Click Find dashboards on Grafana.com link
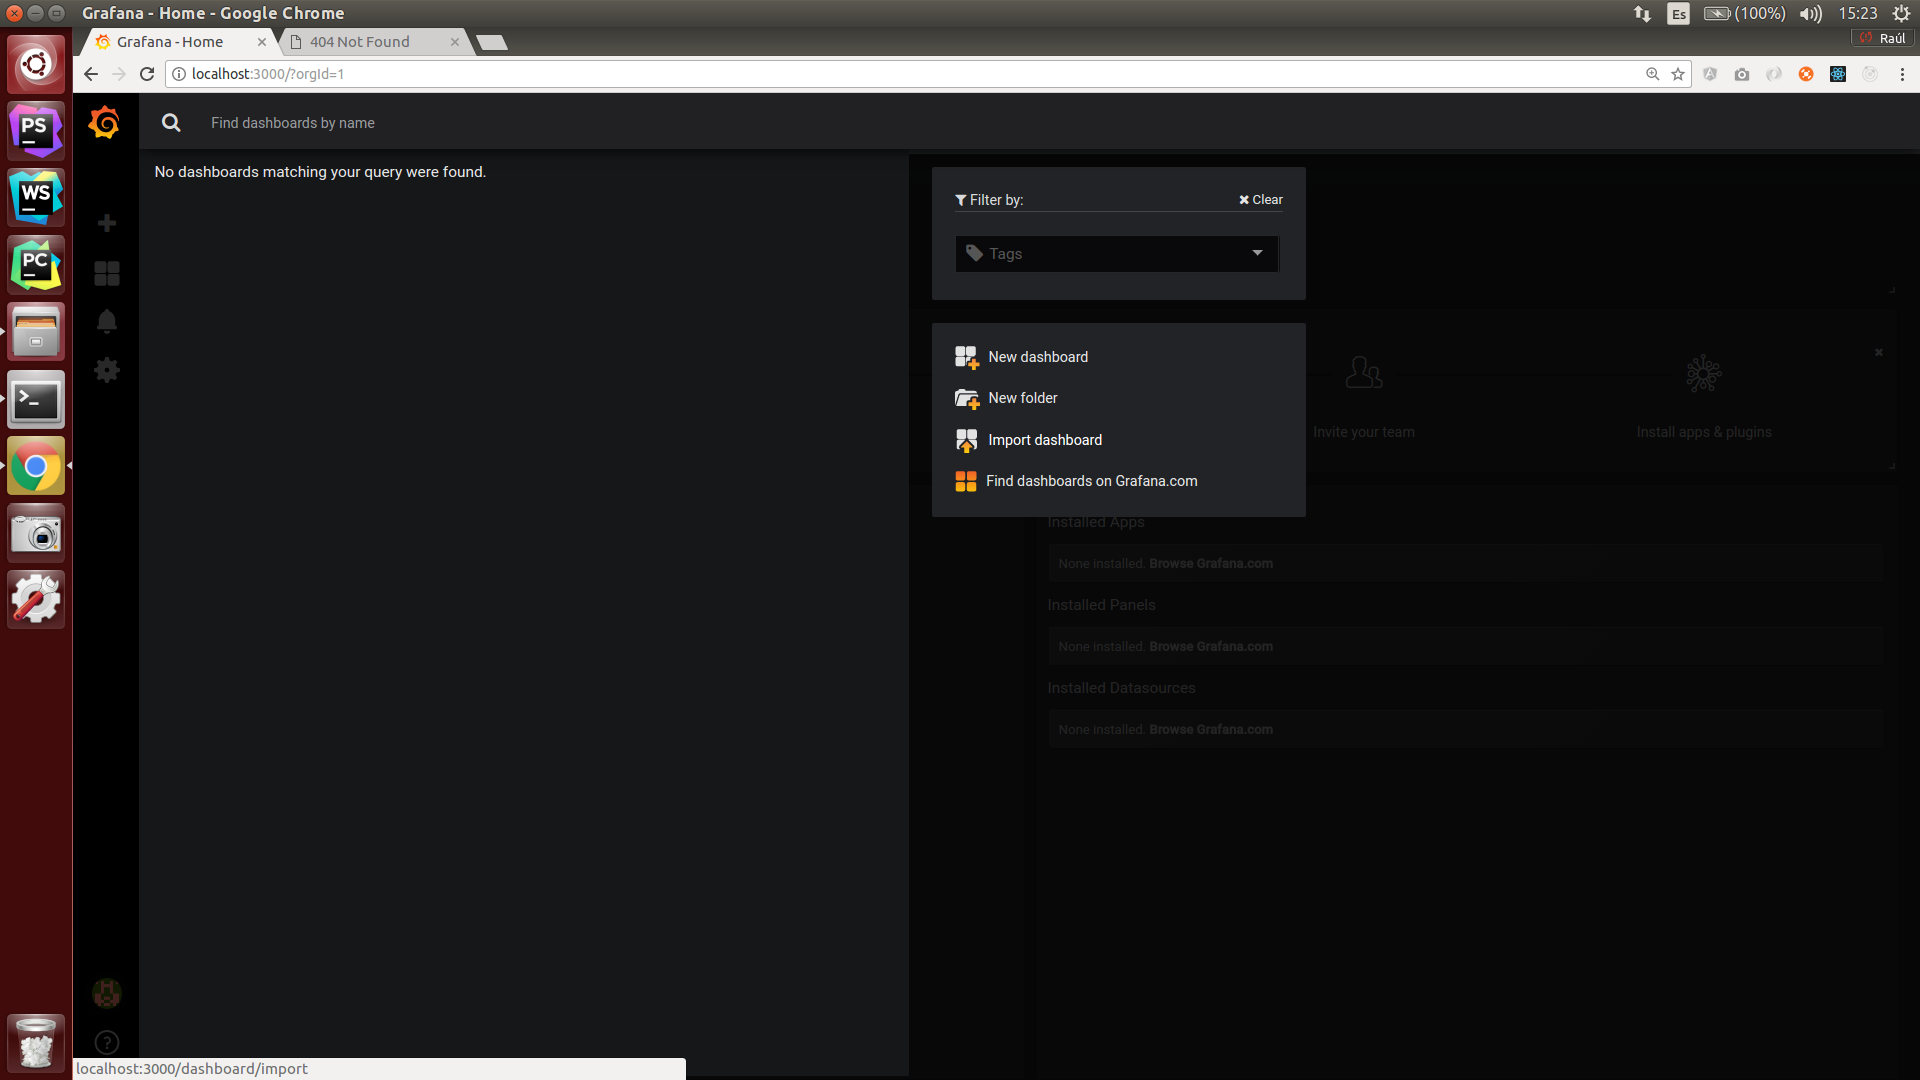1920x1080 pixels. [x=1090, y=481]
